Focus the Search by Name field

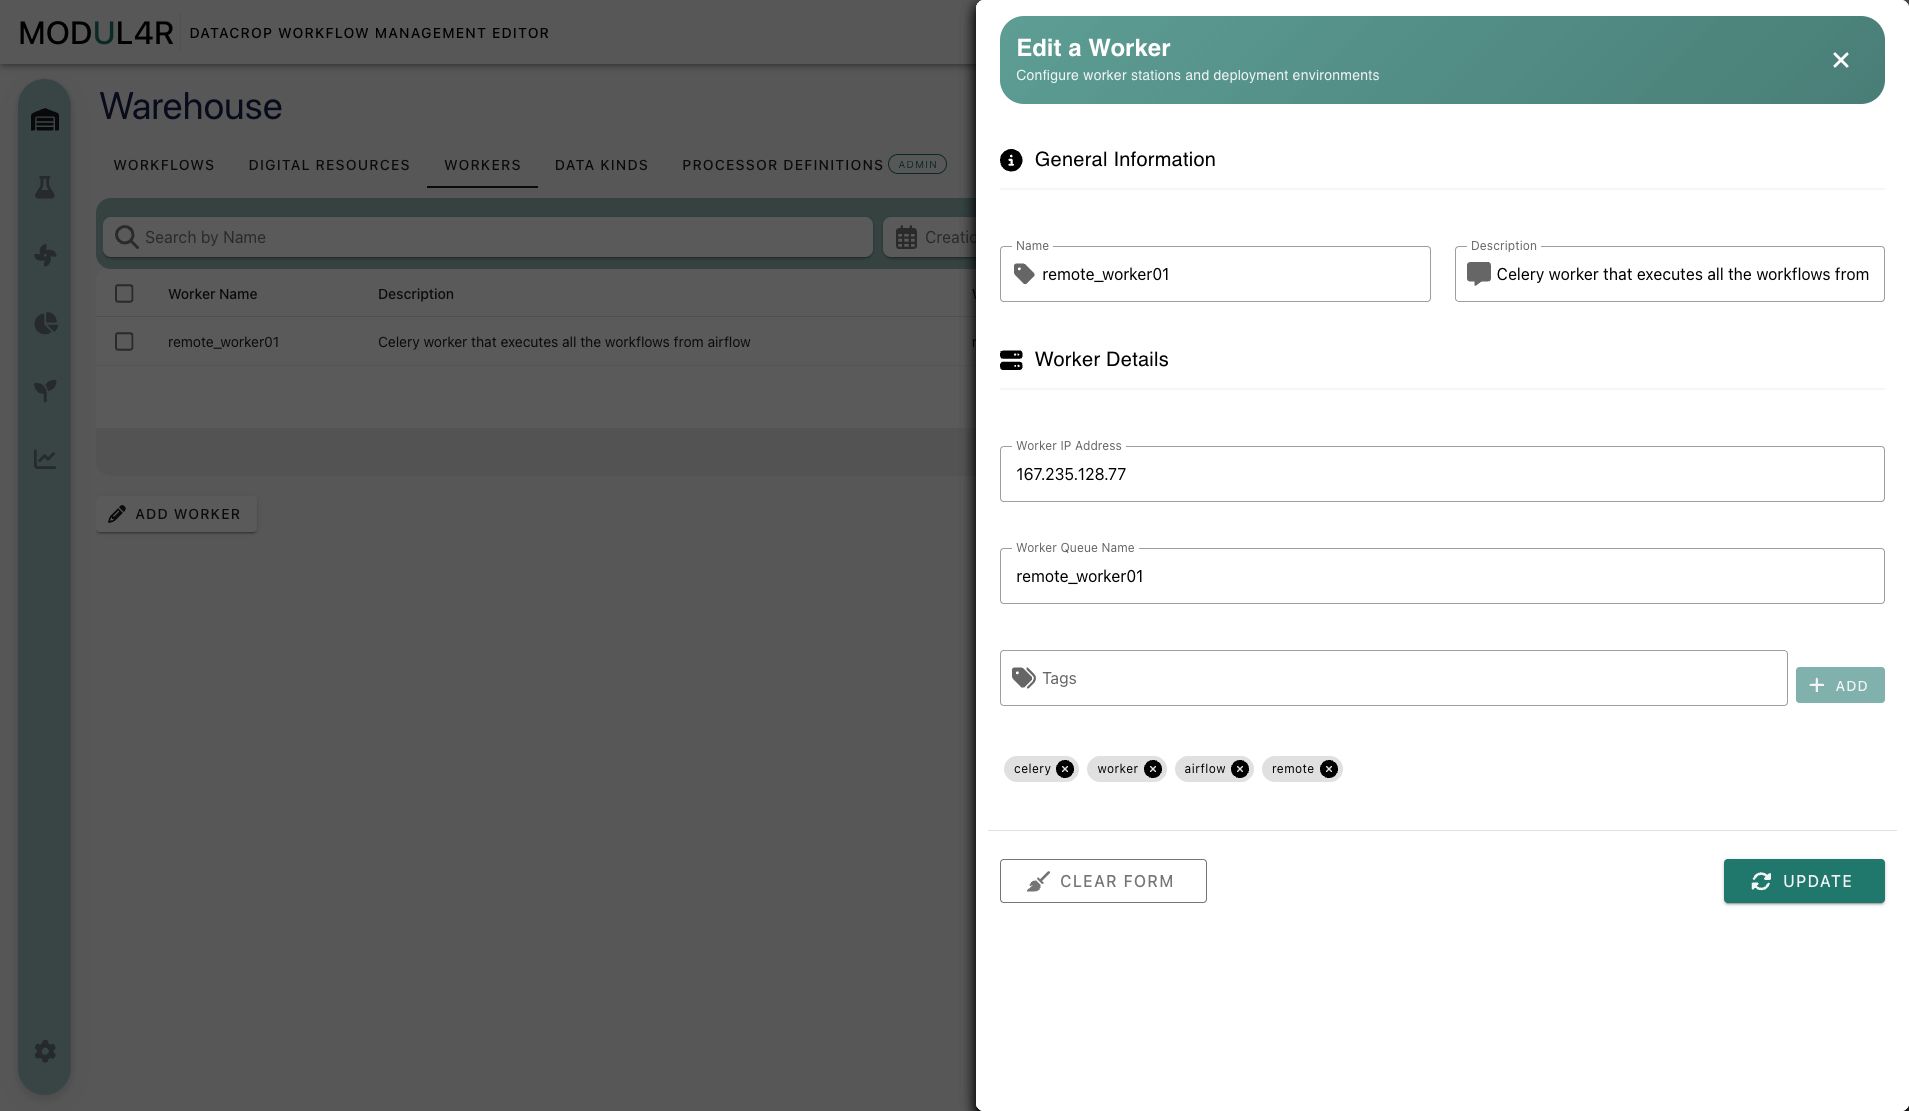point(487,237)
